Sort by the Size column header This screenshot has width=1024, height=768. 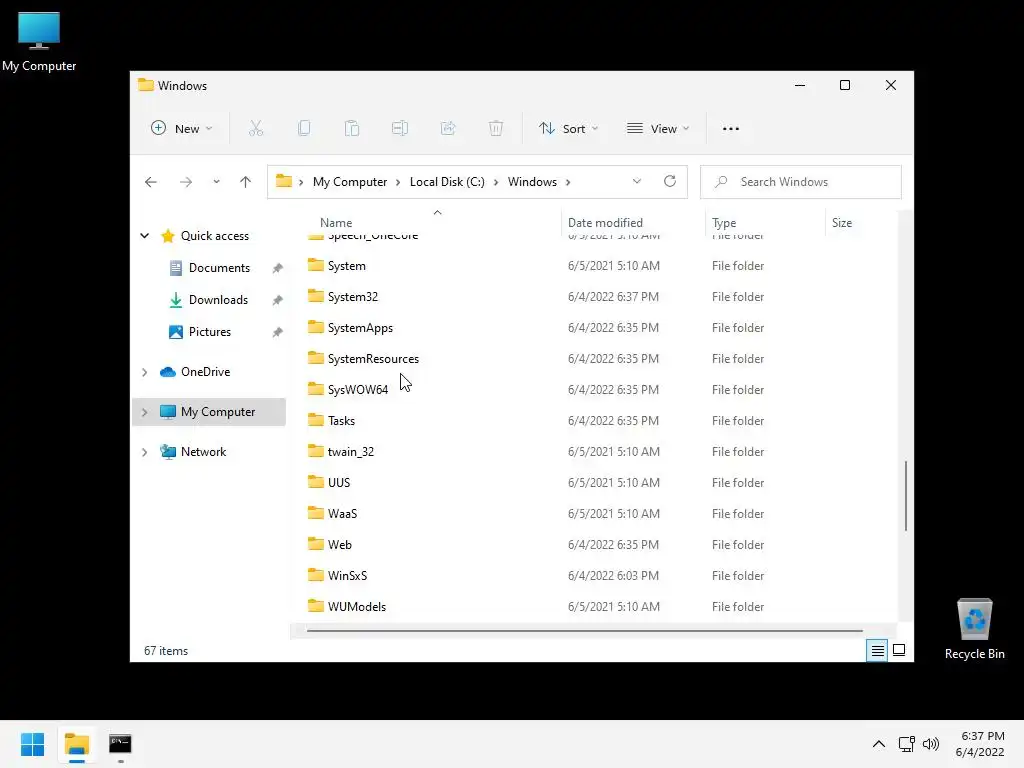(x=842, y=223)
